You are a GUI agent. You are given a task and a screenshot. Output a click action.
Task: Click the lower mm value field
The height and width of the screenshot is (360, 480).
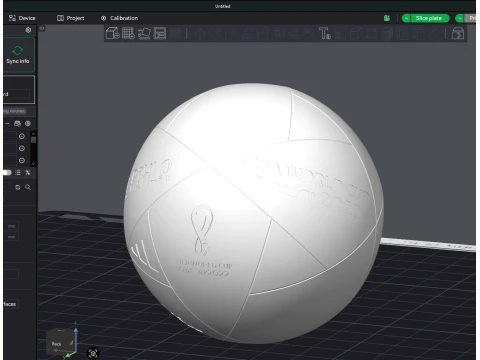tap(12, 237)
